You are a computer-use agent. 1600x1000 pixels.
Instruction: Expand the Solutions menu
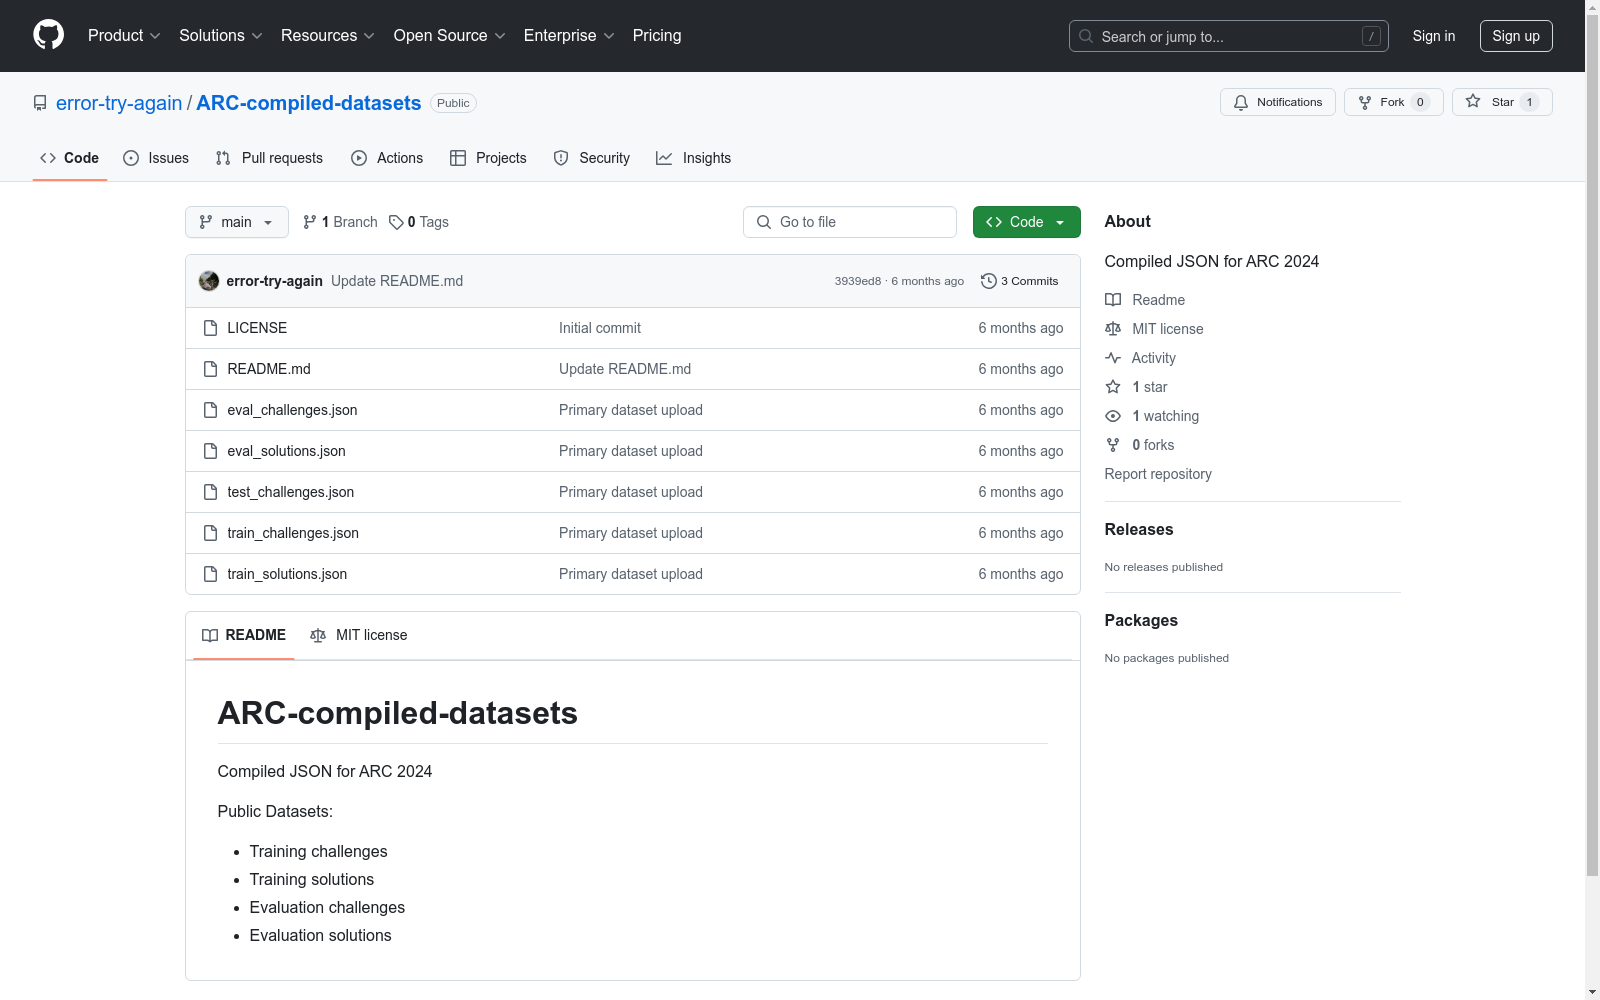(221, 36)
